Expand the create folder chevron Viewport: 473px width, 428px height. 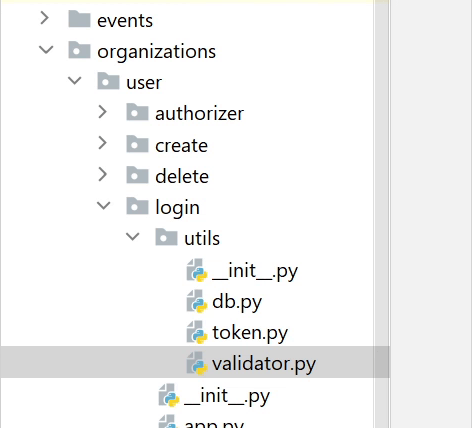point(103,143)
